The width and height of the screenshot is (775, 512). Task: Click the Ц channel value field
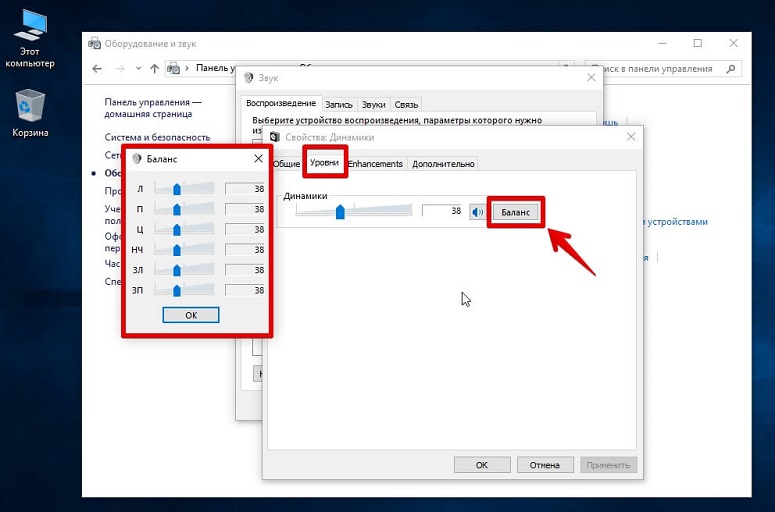click(x=246, y=229)
